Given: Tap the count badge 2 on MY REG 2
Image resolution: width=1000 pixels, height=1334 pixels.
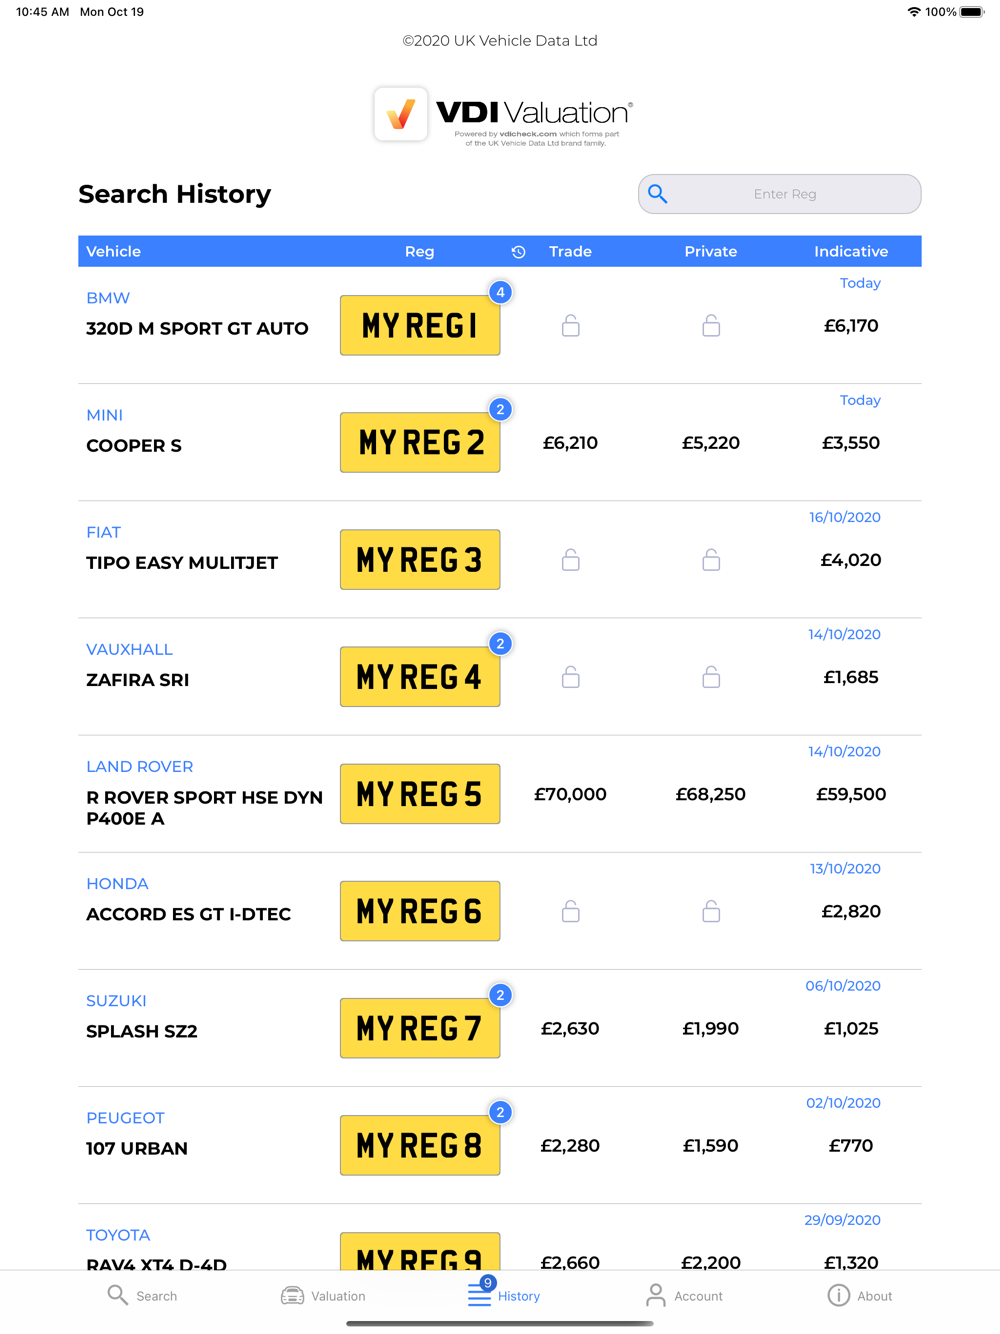Looking at the screenshot, I should (500, 409).
